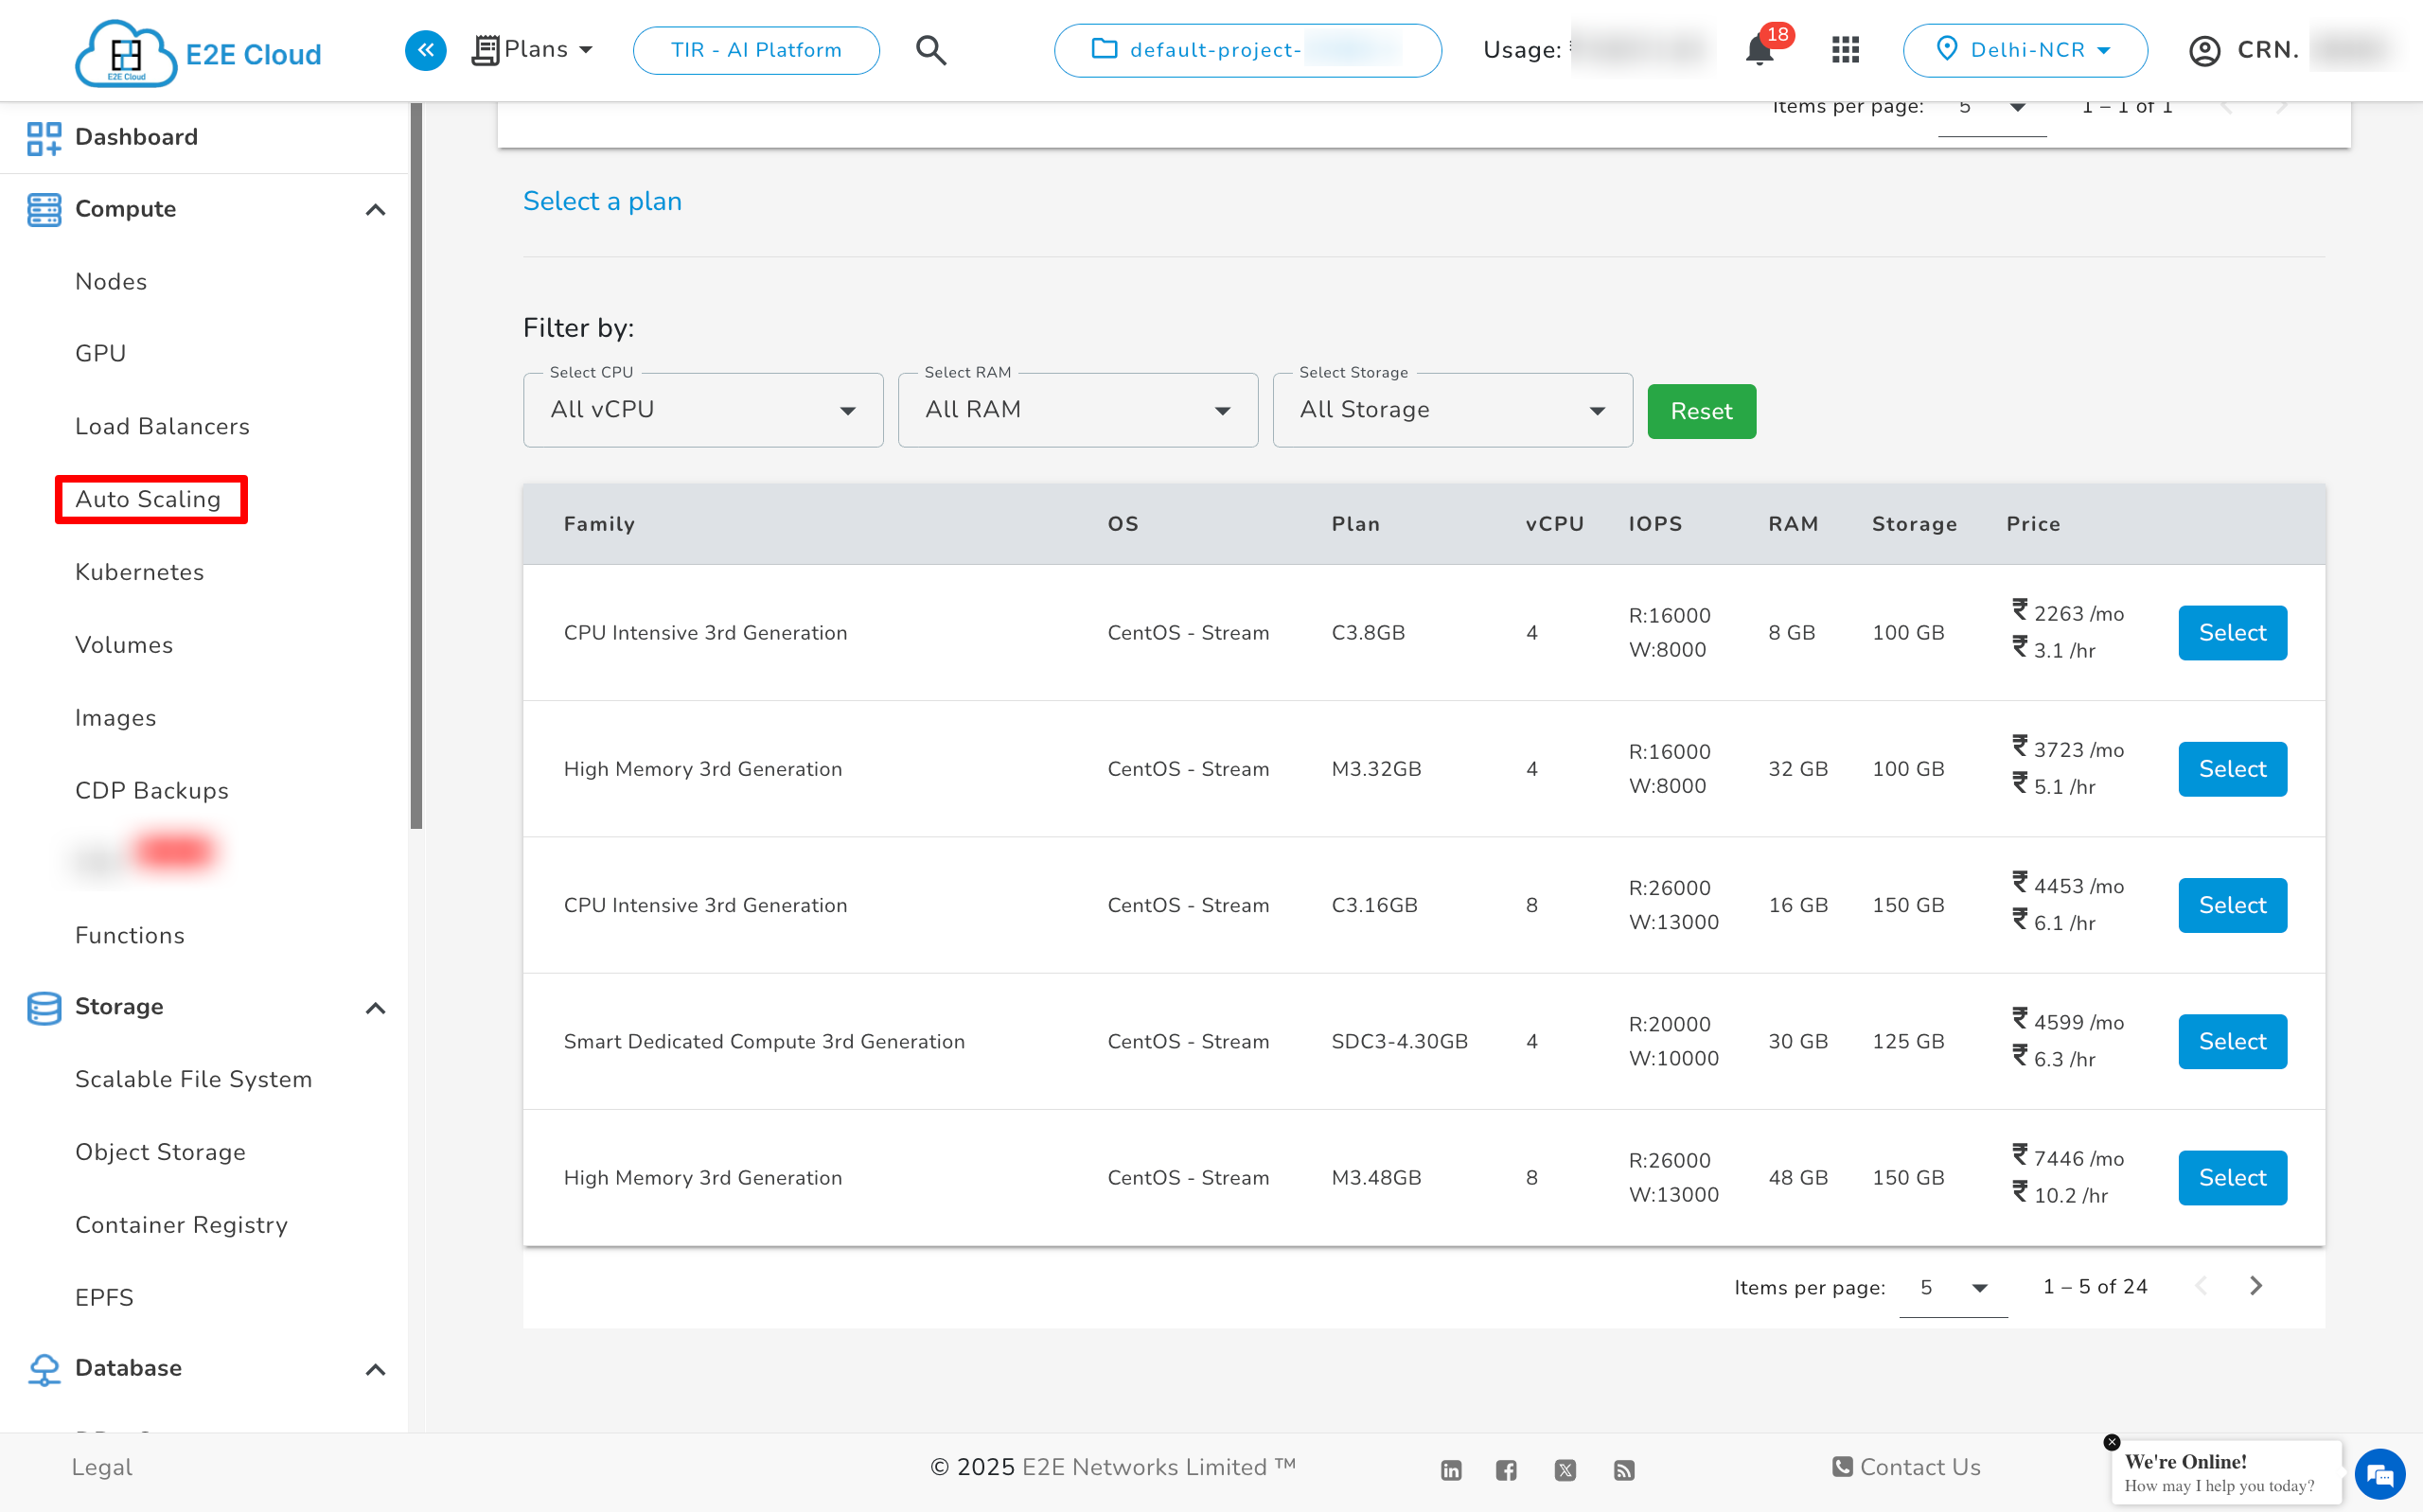The height and width of the screenshot is (1512, 2423).
Task: Collapse the Storage section chevron
Action: pos(375,1008)
